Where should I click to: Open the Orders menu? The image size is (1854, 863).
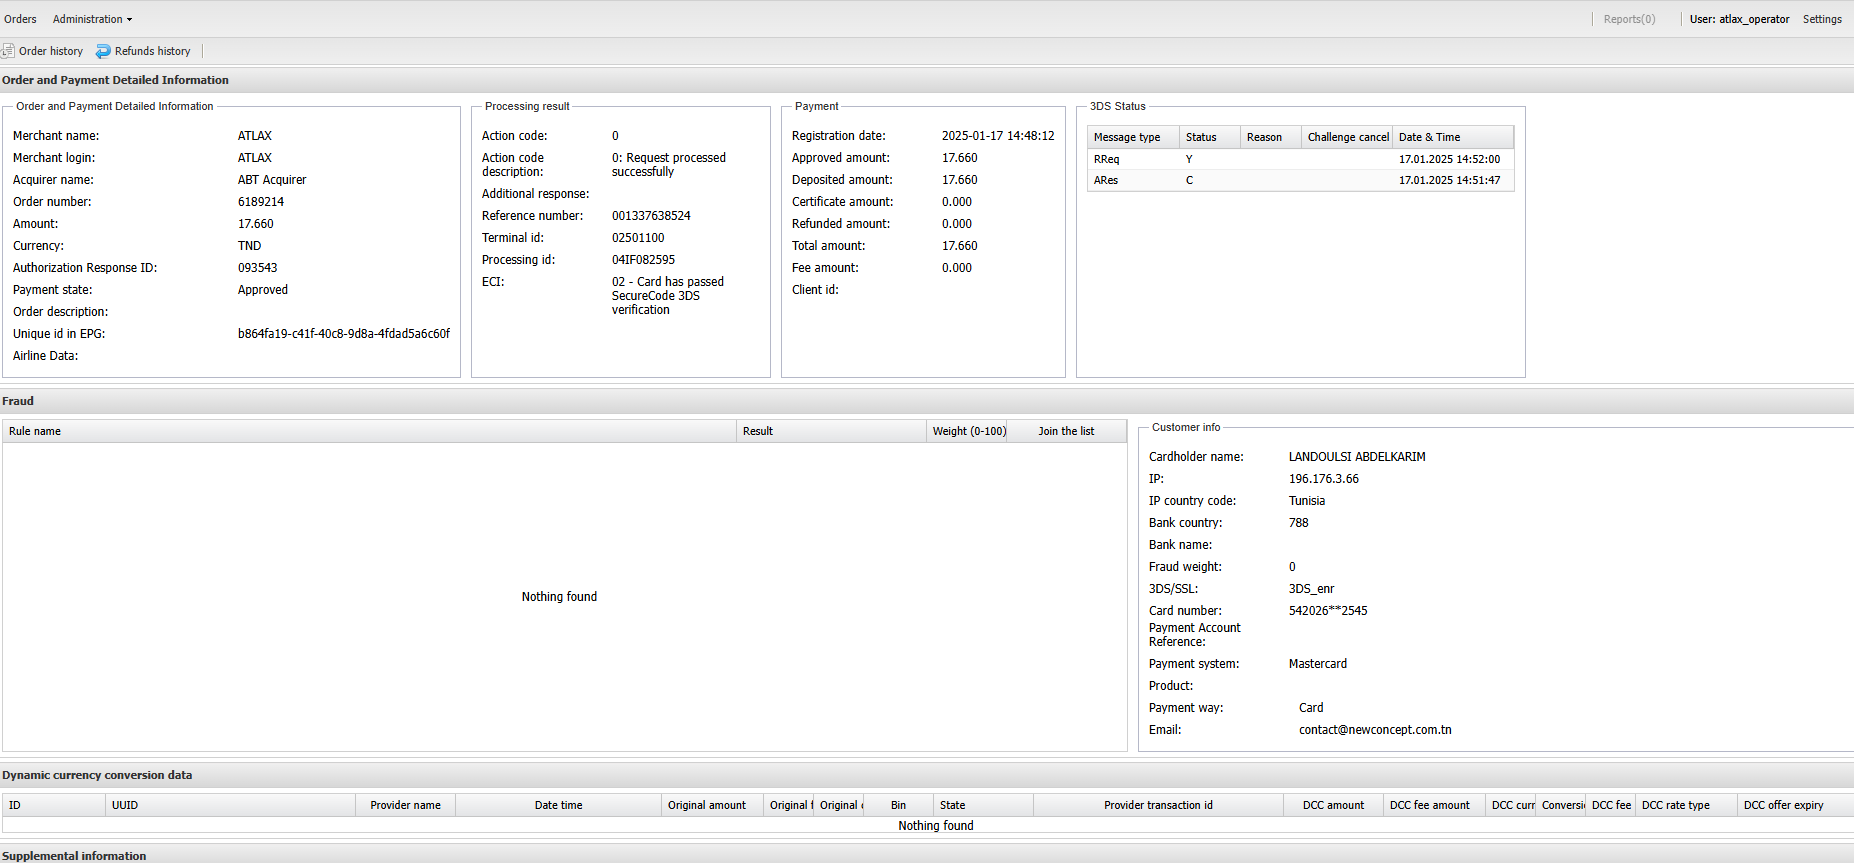(20, 19)
